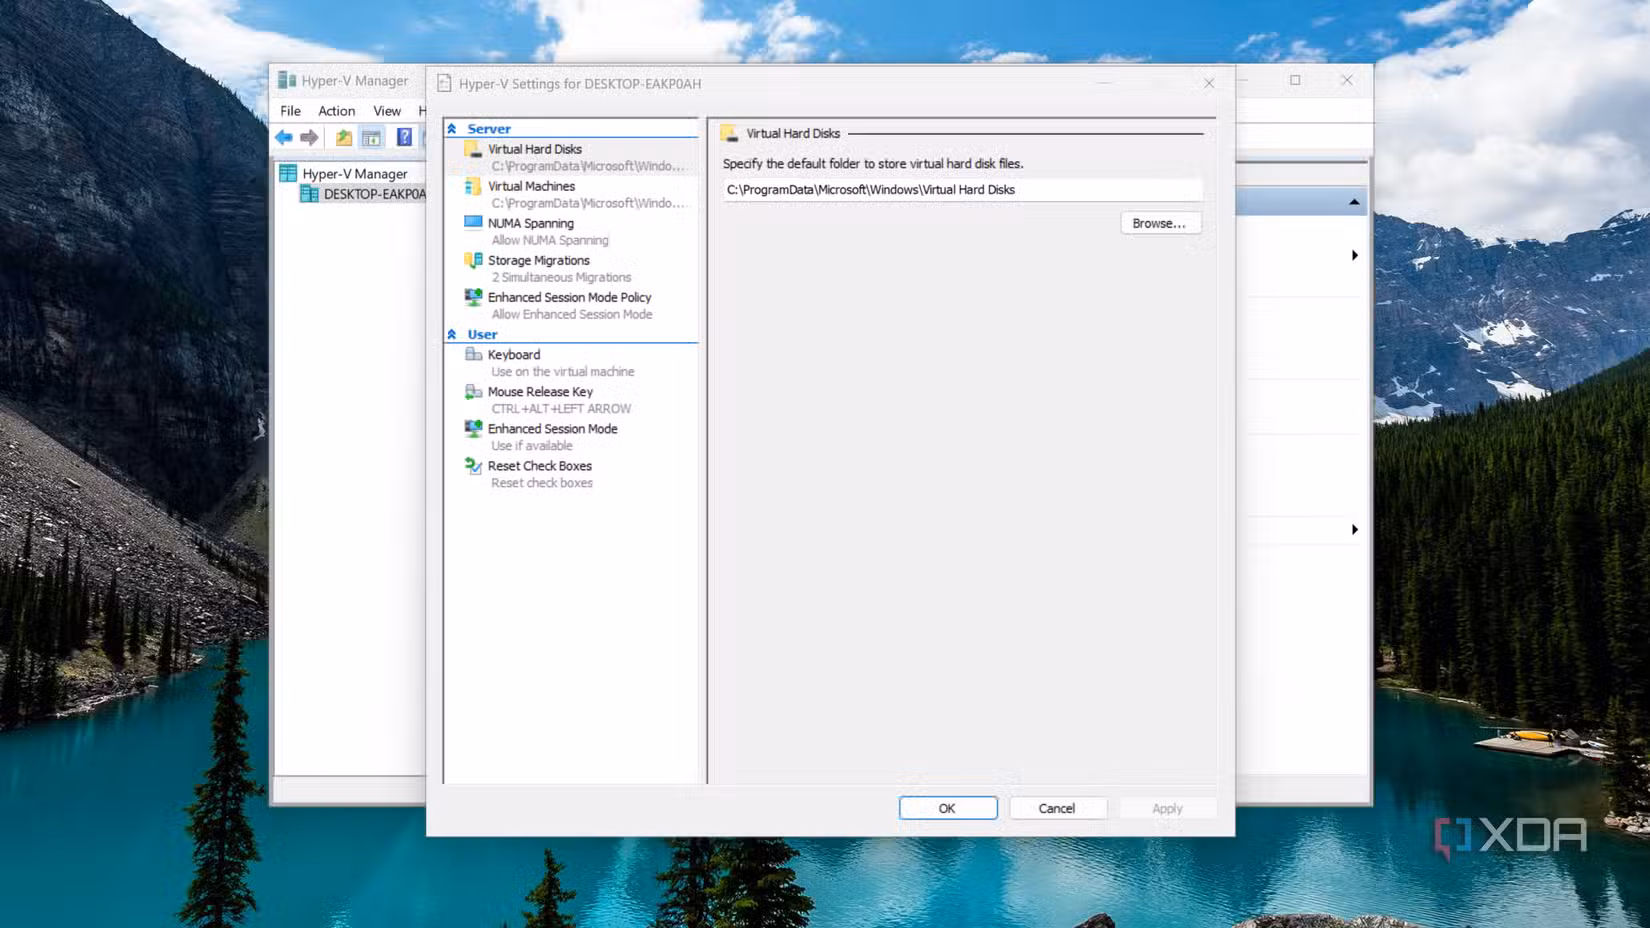Click 'CTRL+ALT+LEFT ARROW' subtext

coord(561,408)
